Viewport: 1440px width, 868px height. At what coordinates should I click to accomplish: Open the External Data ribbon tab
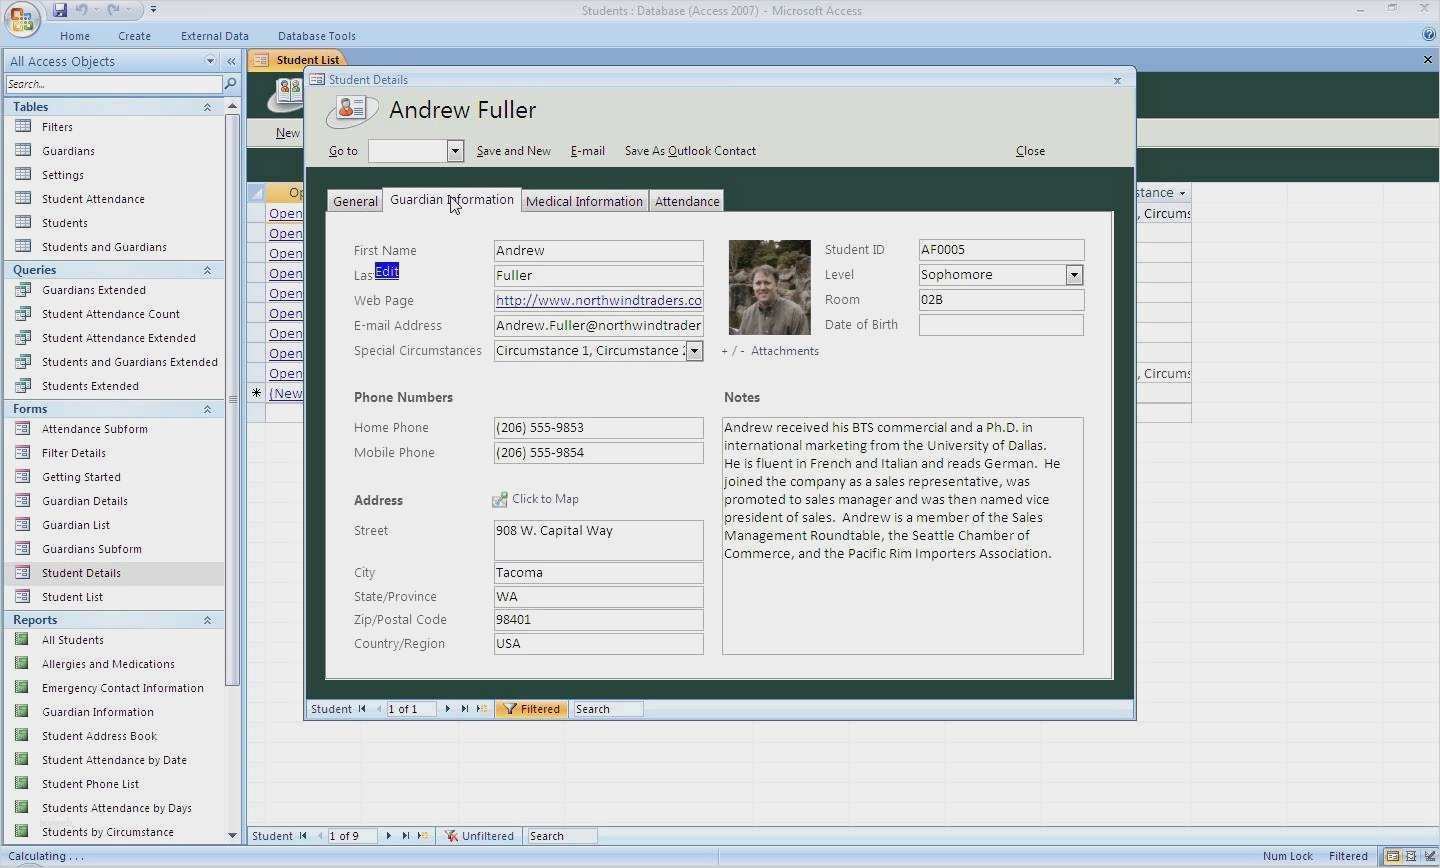coord(214,36)
